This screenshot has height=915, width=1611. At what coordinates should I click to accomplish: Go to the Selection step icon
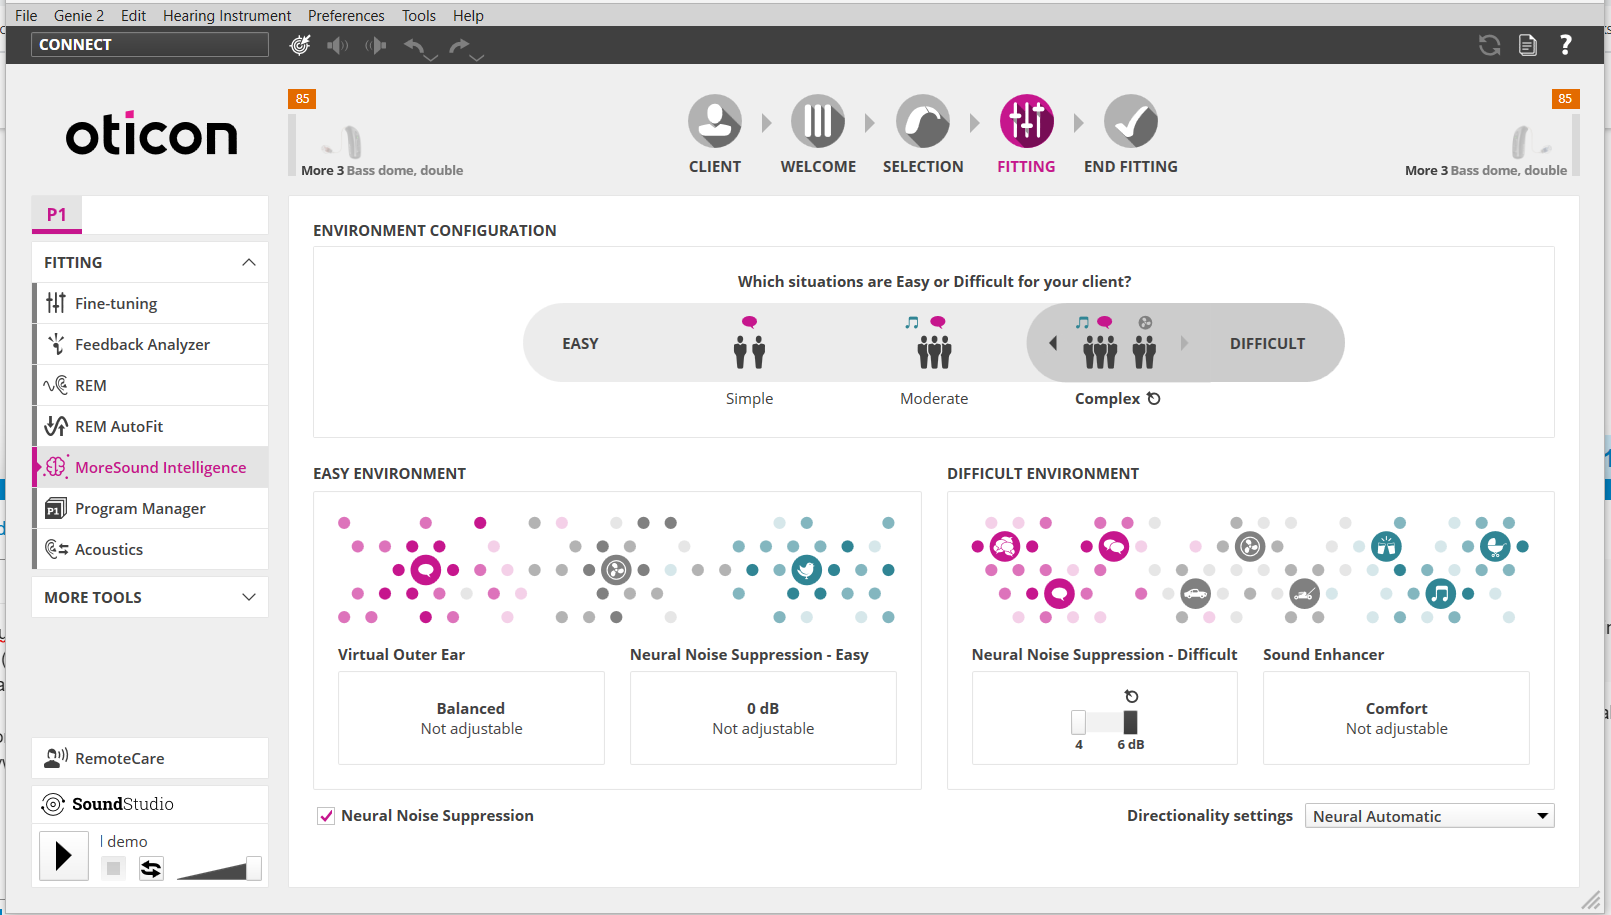click(923, 121)
